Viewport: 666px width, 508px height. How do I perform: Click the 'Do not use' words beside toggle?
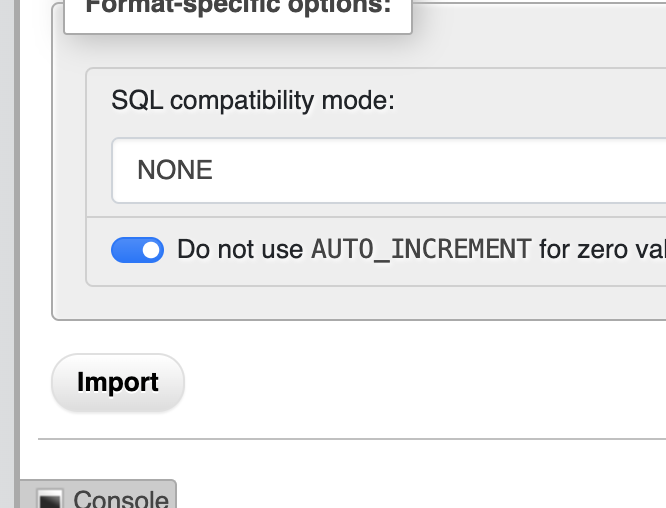[x=240, y=250]
